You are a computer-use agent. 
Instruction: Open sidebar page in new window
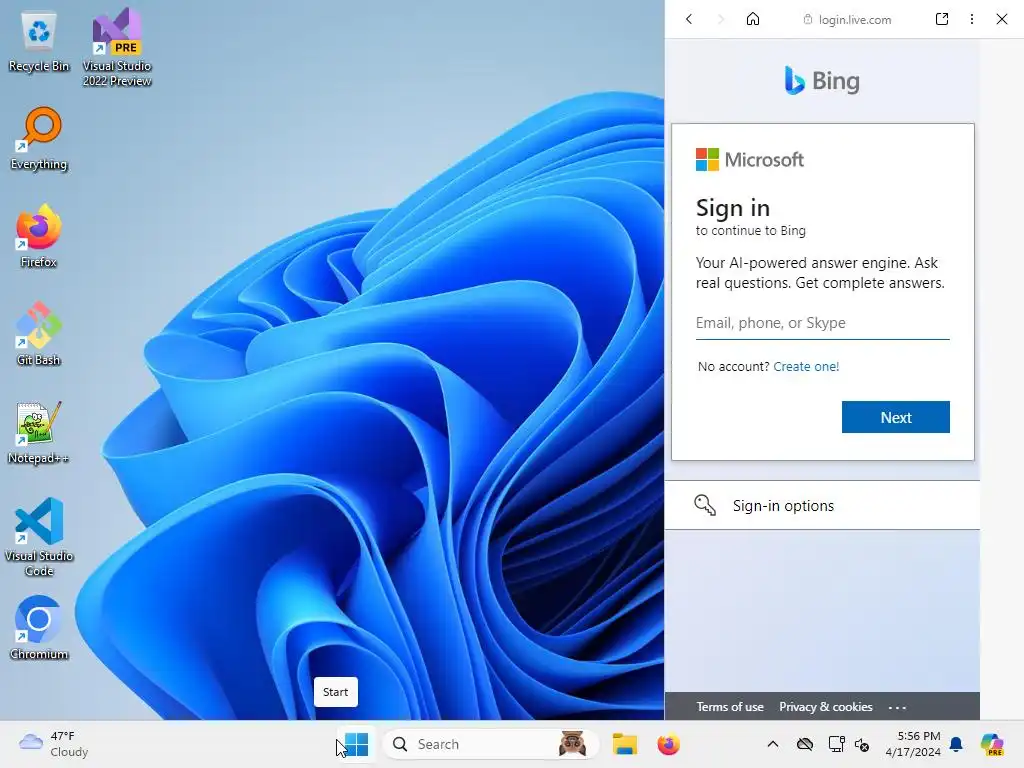(942, 19)
